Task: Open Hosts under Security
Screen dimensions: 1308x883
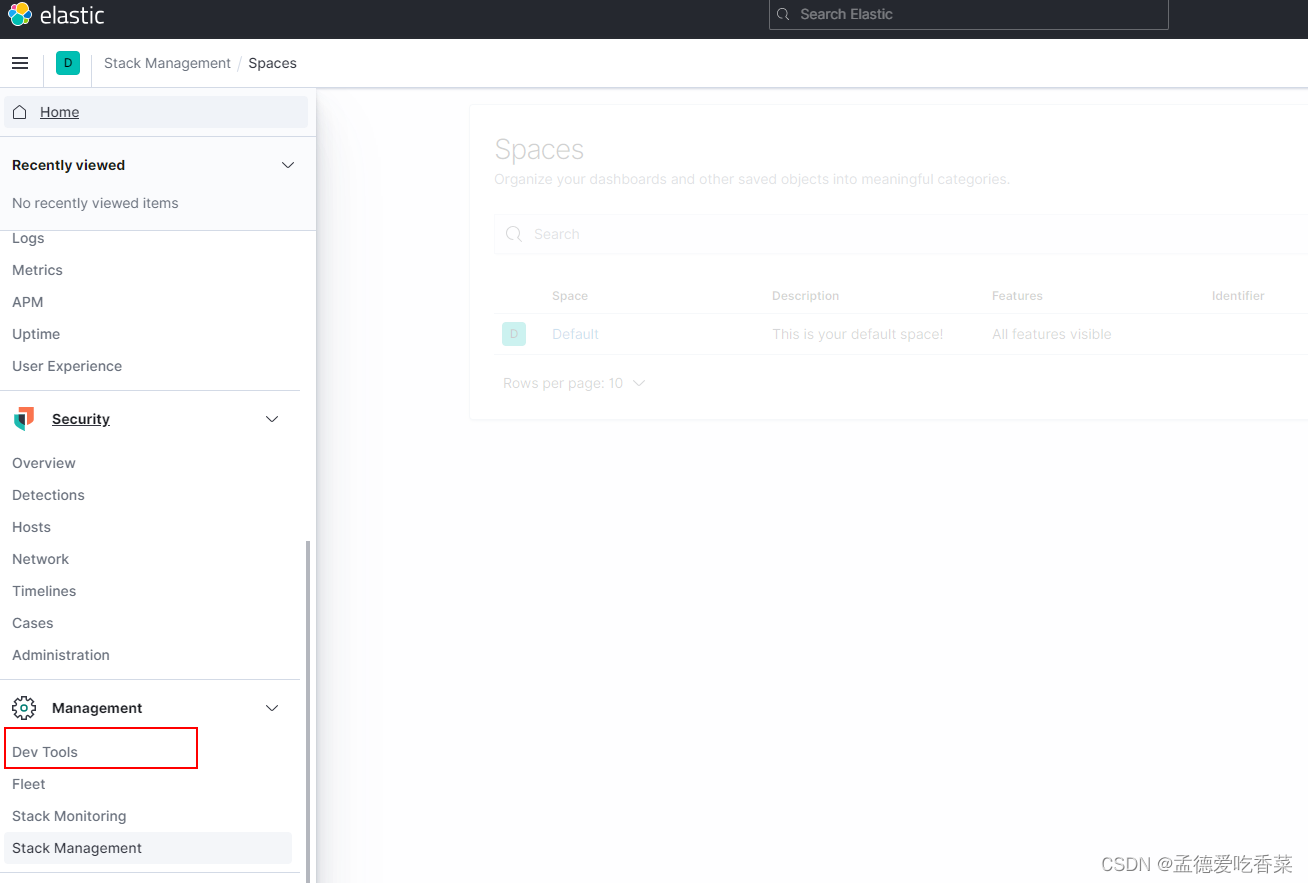Action: 31,527
